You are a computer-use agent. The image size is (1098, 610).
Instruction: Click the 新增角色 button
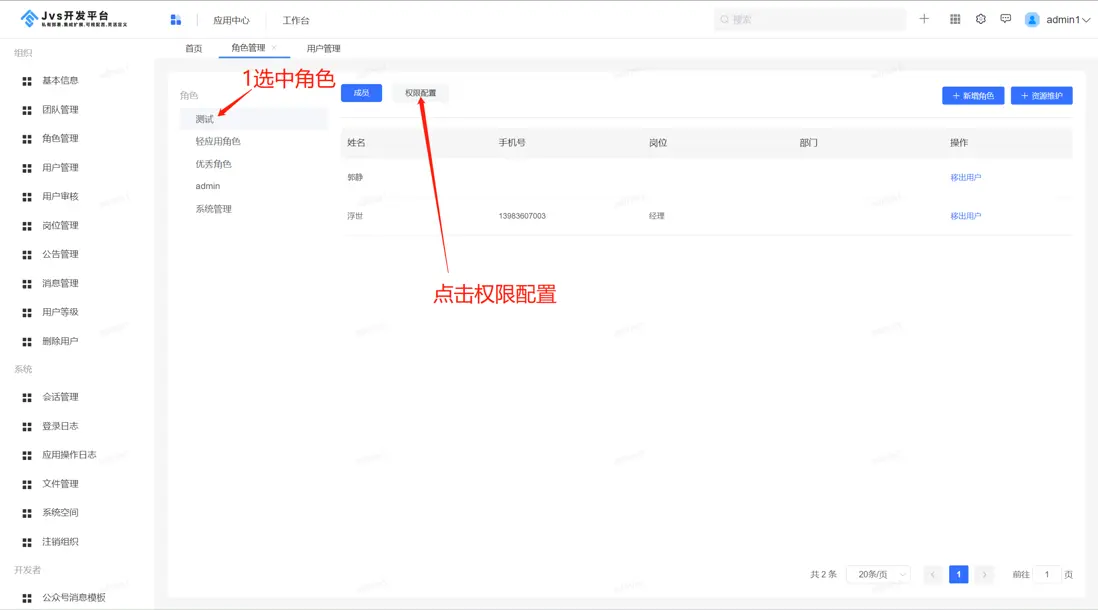tap(973, 95)
